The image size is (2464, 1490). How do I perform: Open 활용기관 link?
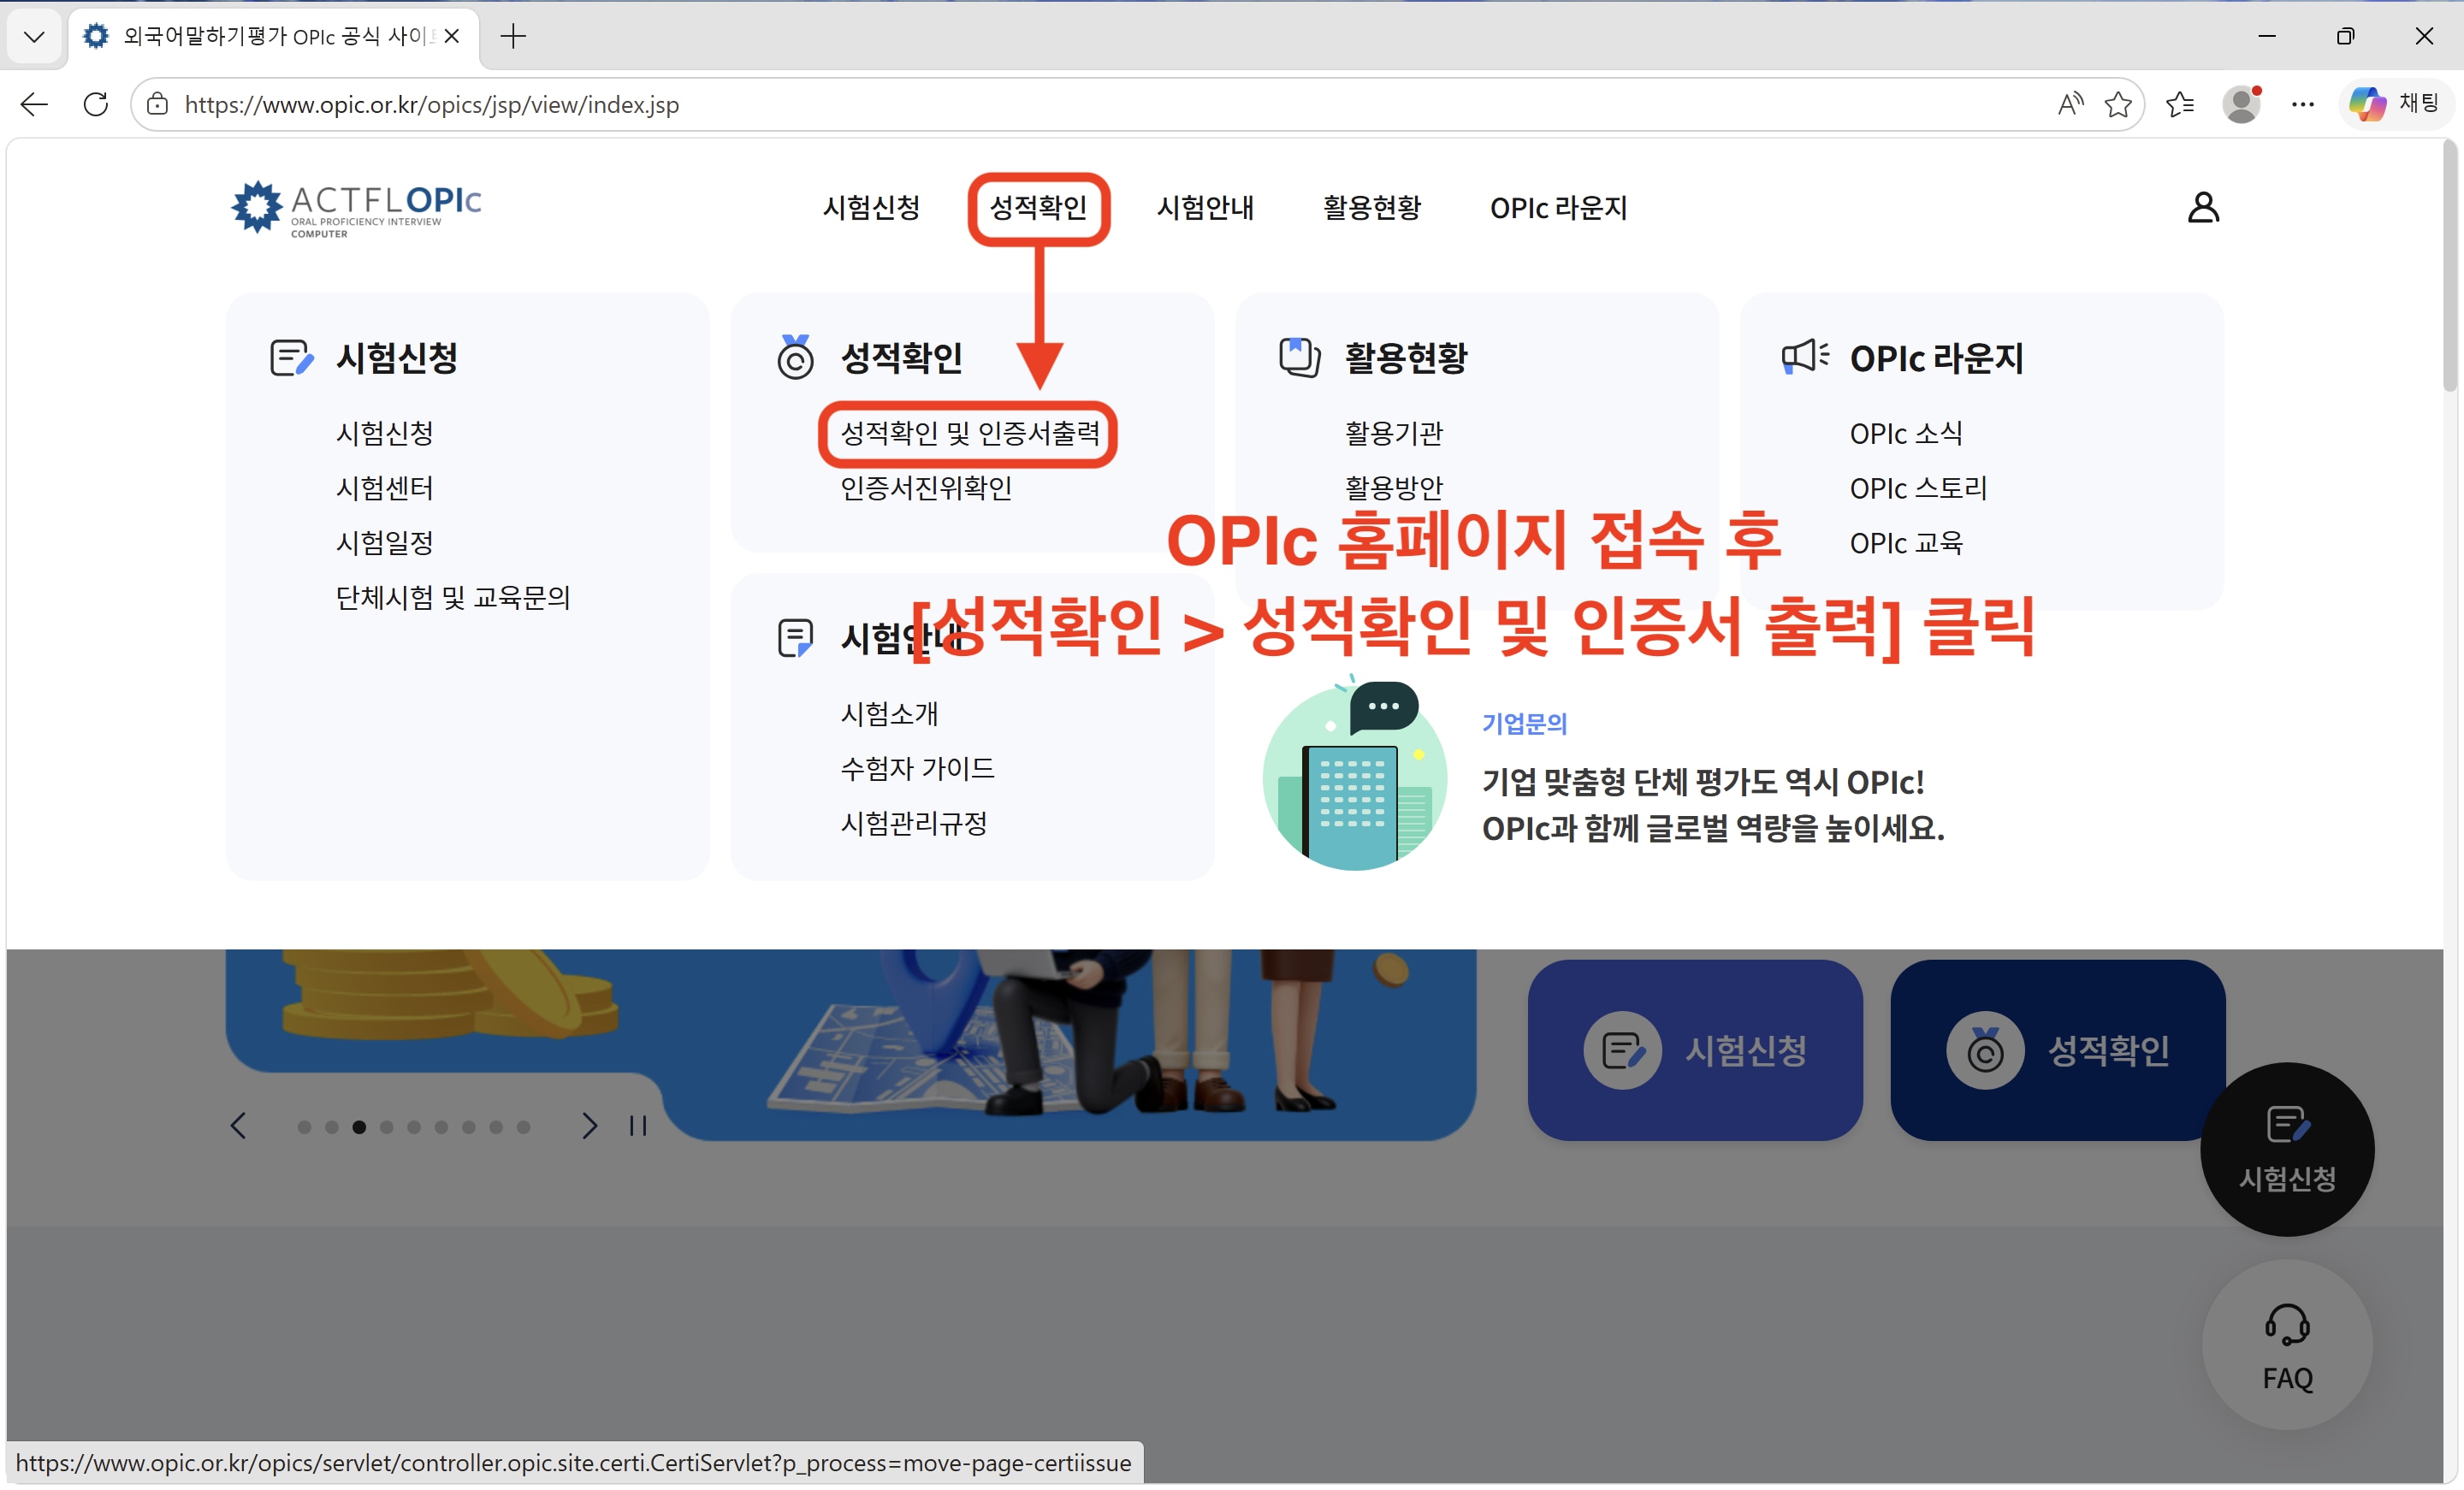(x=1394, y=433)
